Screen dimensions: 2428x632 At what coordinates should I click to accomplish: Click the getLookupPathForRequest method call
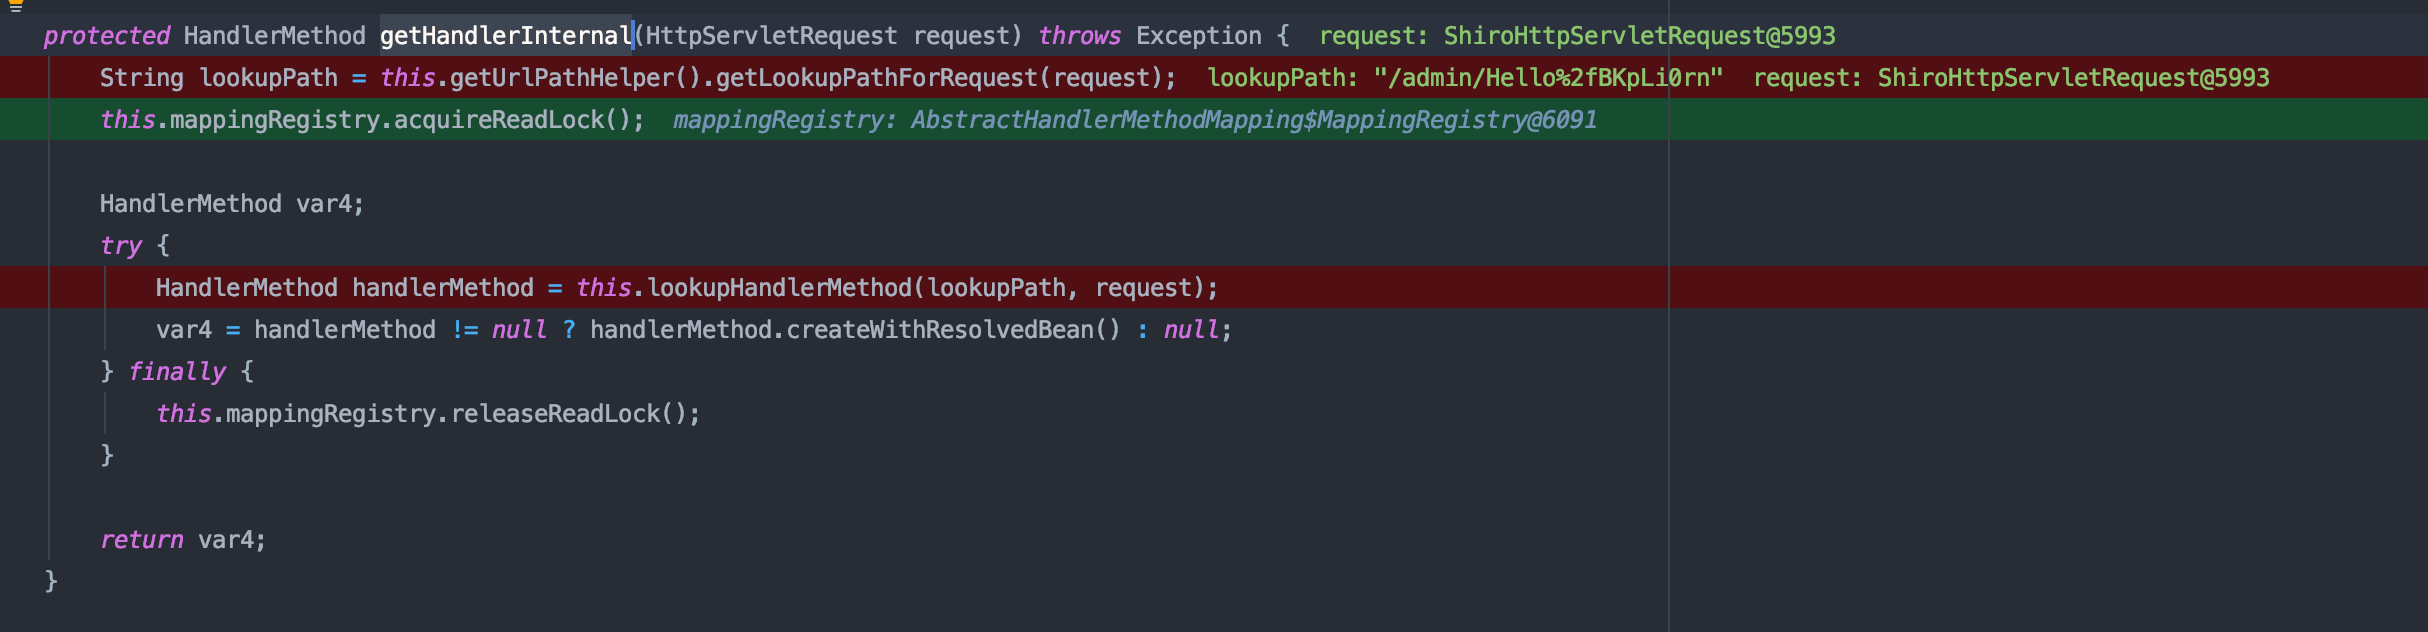tap(876, 78)
